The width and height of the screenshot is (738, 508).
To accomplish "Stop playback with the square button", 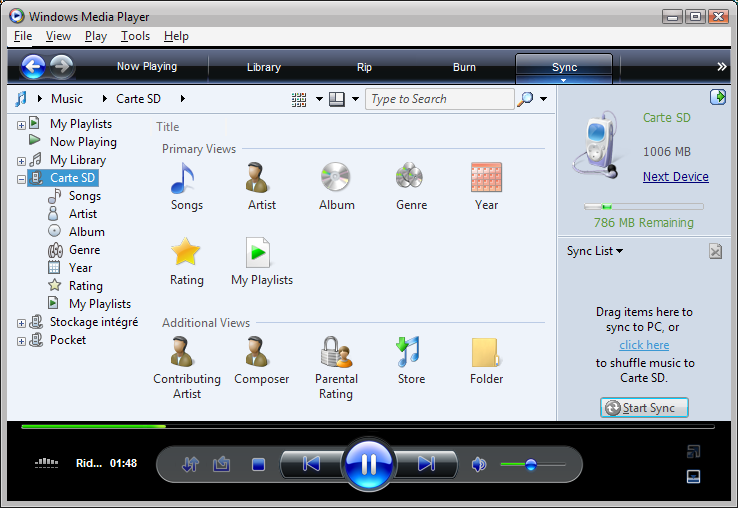I will (x=258, y=465).
